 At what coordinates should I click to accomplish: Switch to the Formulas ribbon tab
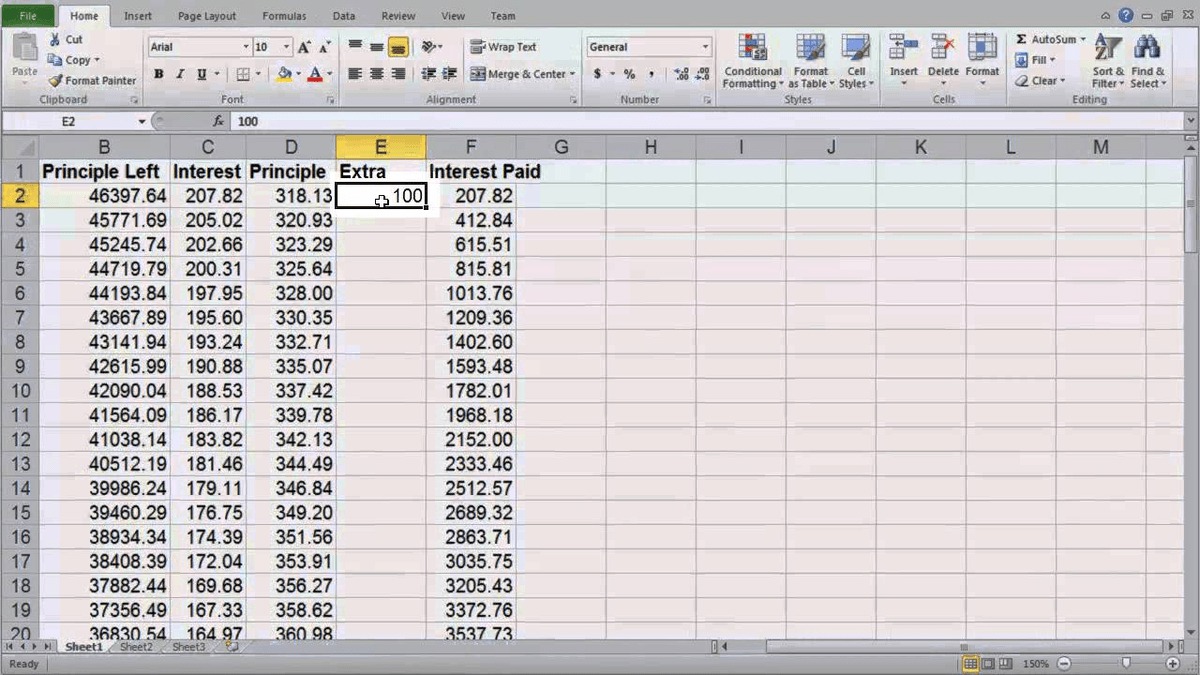(284, 16)
